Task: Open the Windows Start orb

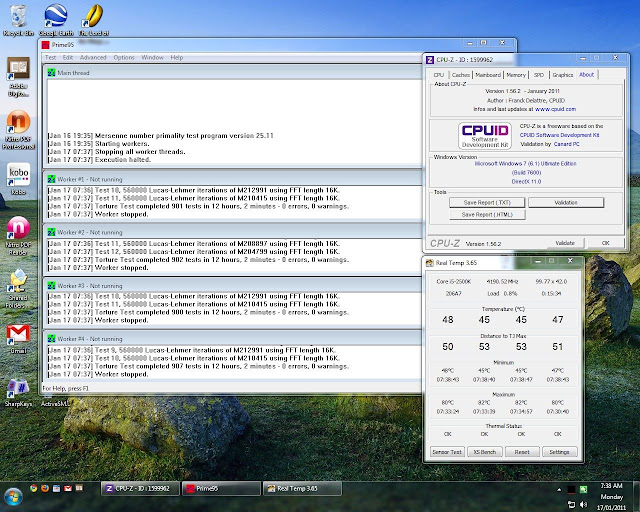Action: [x=13, y=497]
